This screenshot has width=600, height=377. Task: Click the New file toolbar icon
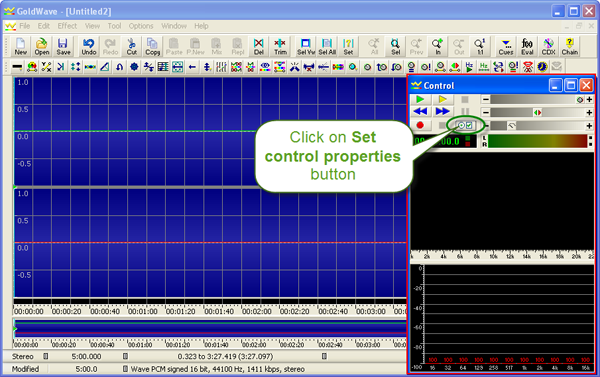(20, 47)
